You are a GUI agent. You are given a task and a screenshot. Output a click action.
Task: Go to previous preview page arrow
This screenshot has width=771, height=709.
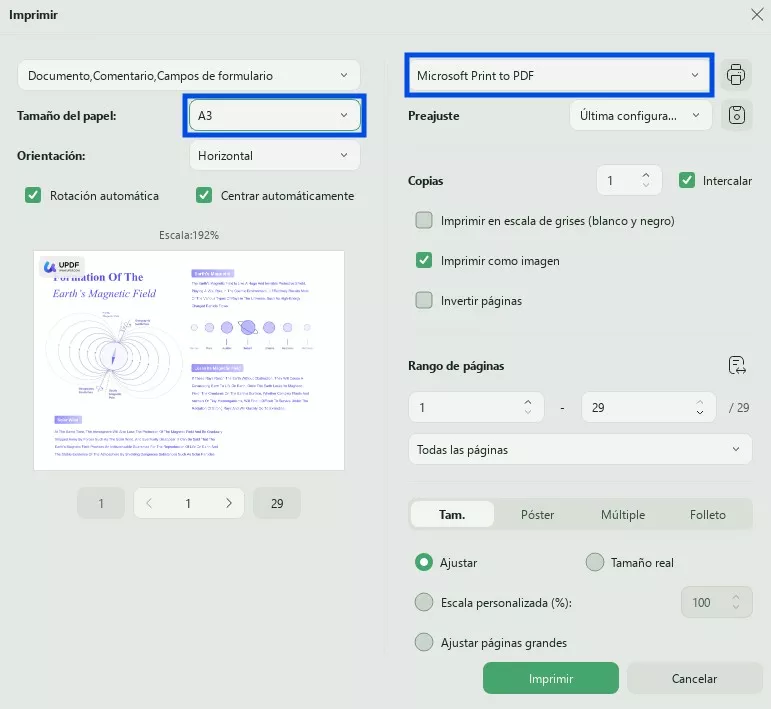click(x=149, y=503)
